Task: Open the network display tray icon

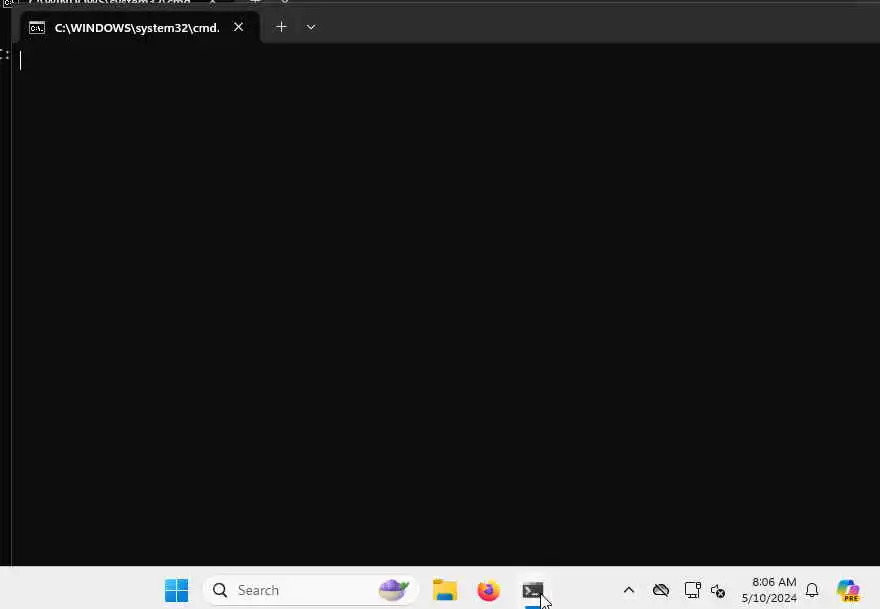Action: coord(693,589)
